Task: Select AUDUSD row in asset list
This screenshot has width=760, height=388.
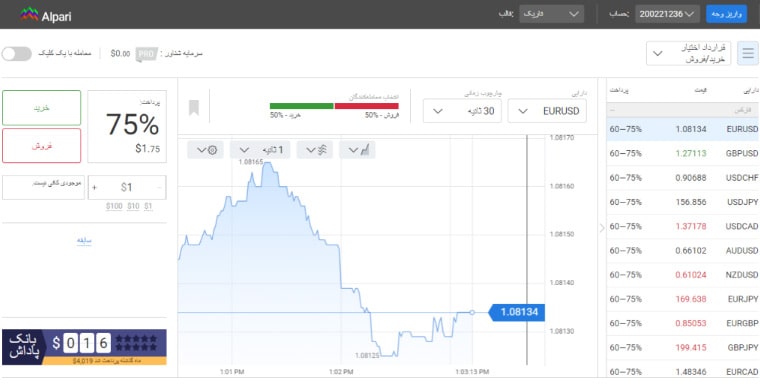Action: click(683, 250)
